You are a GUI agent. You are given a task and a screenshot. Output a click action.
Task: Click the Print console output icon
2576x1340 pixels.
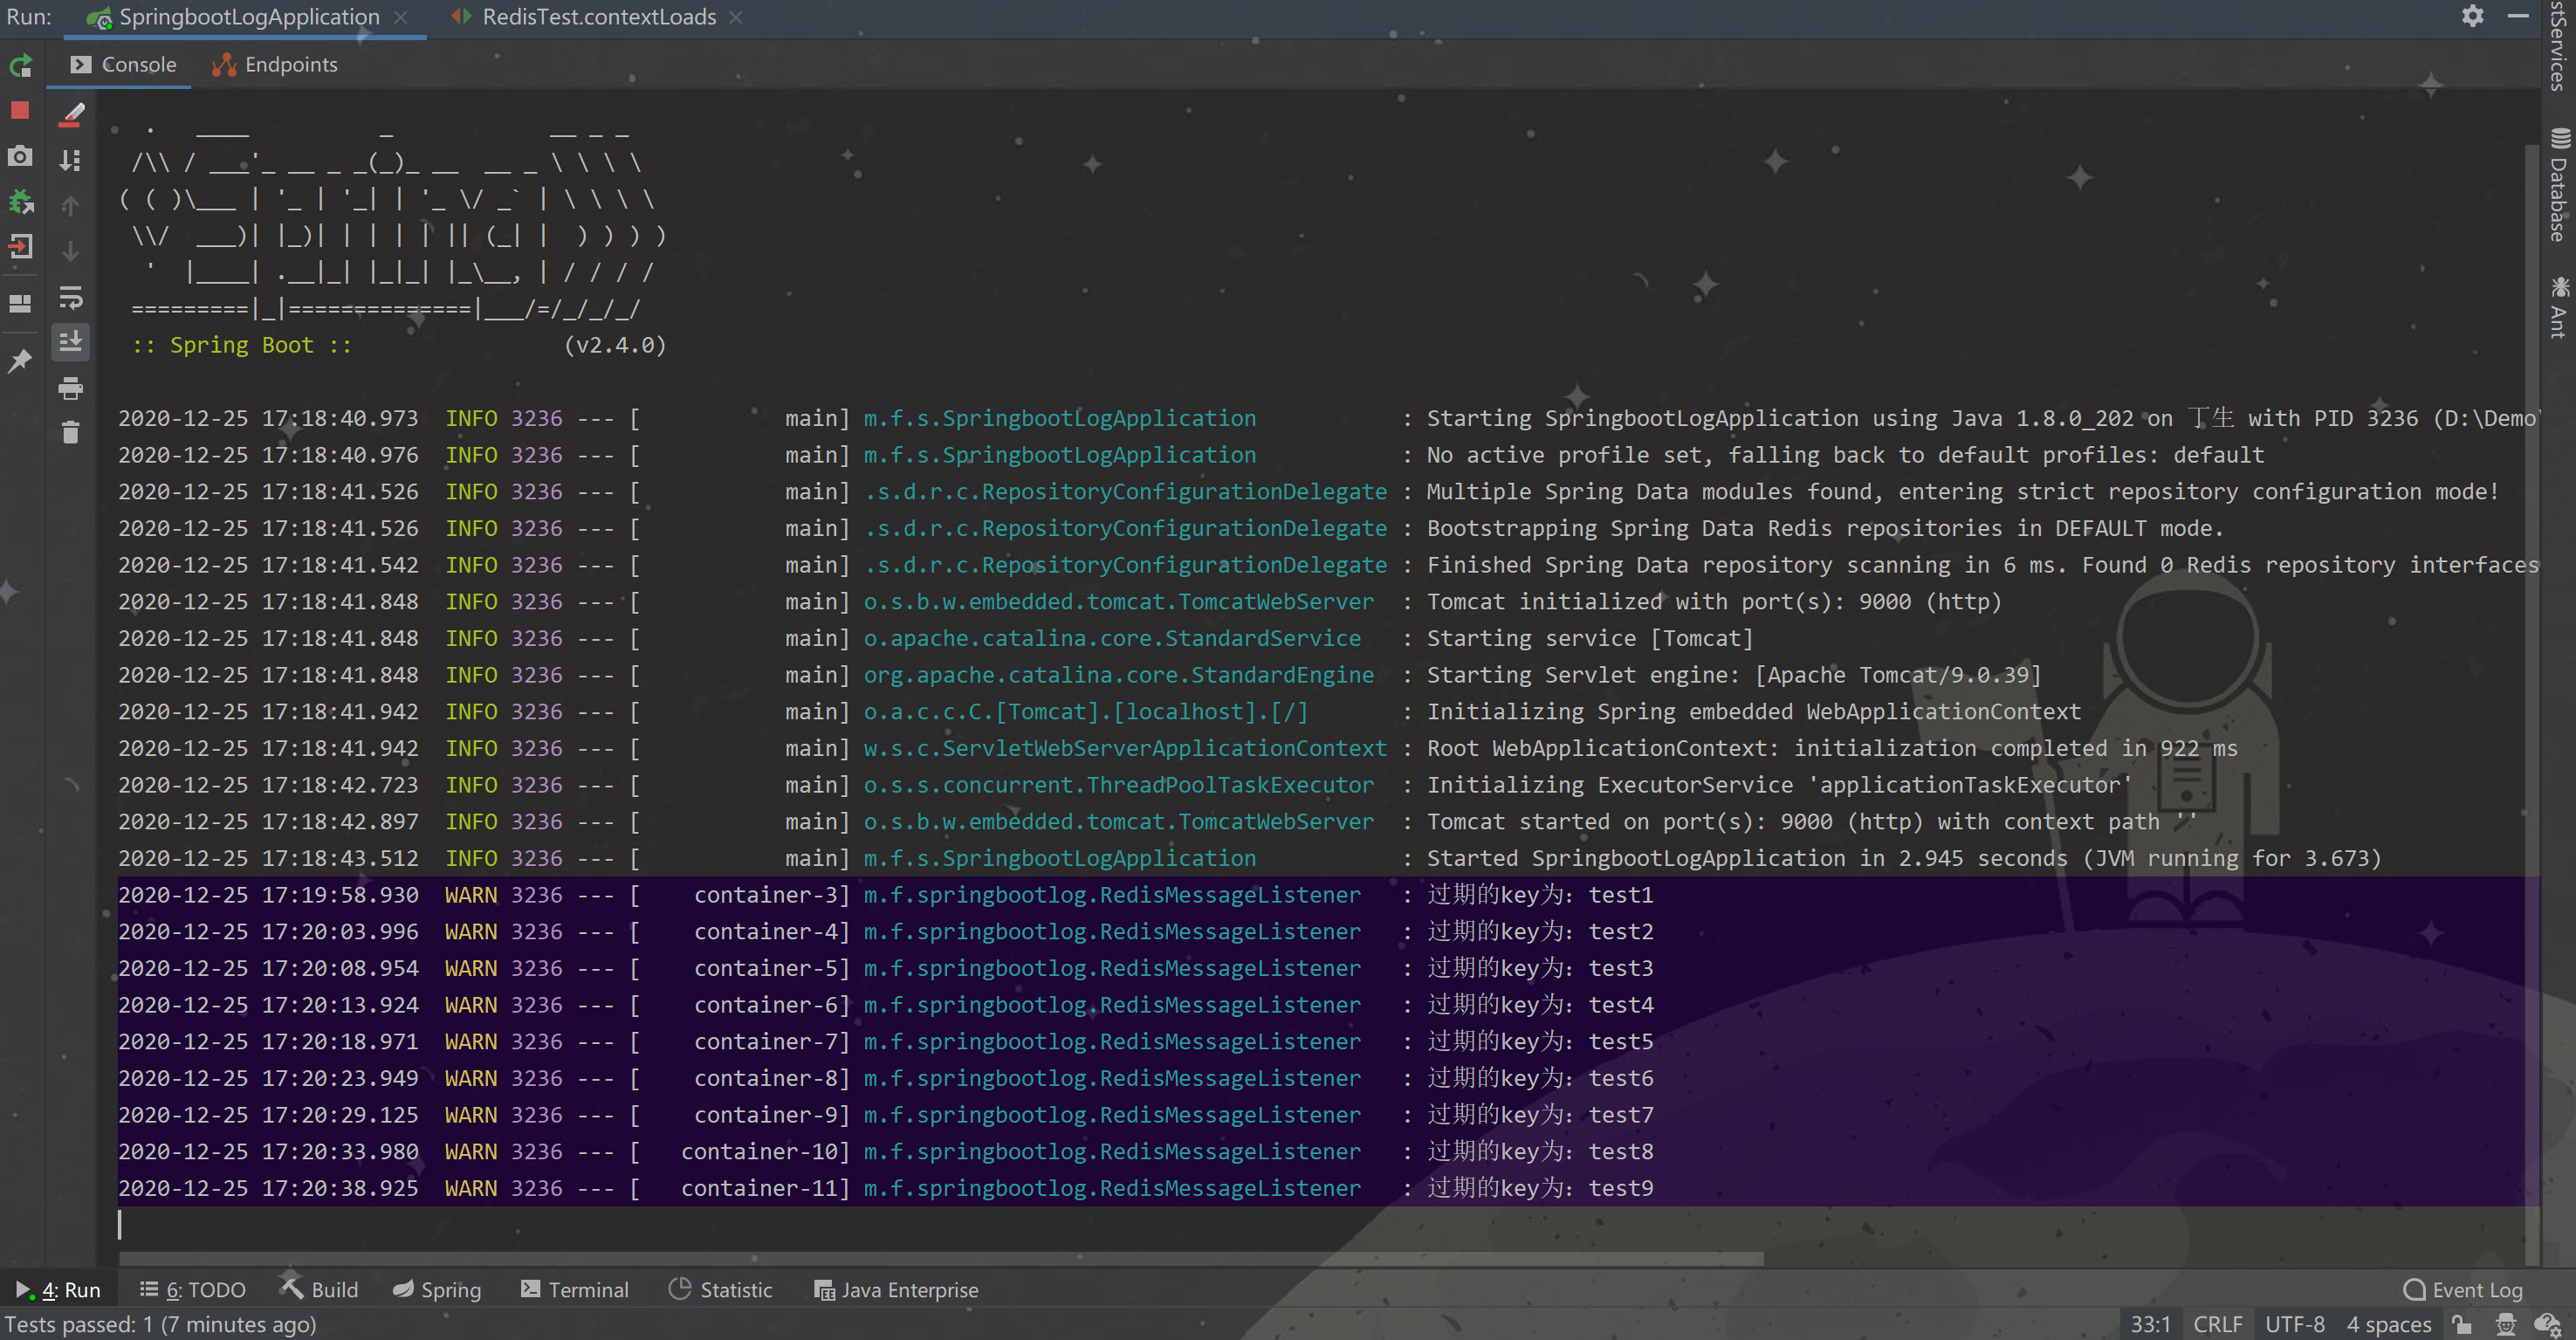coord(71,388)
